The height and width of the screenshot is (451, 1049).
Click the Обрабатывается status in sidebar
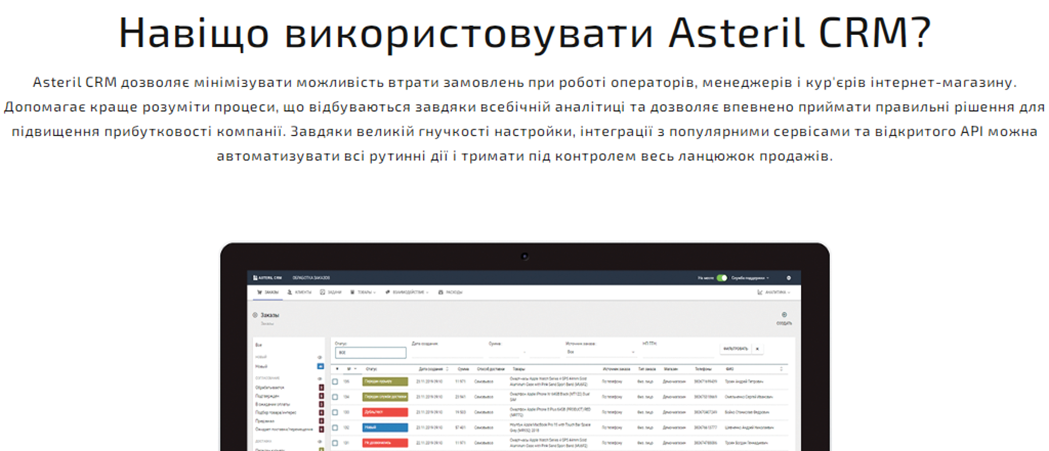coord(271,386)
